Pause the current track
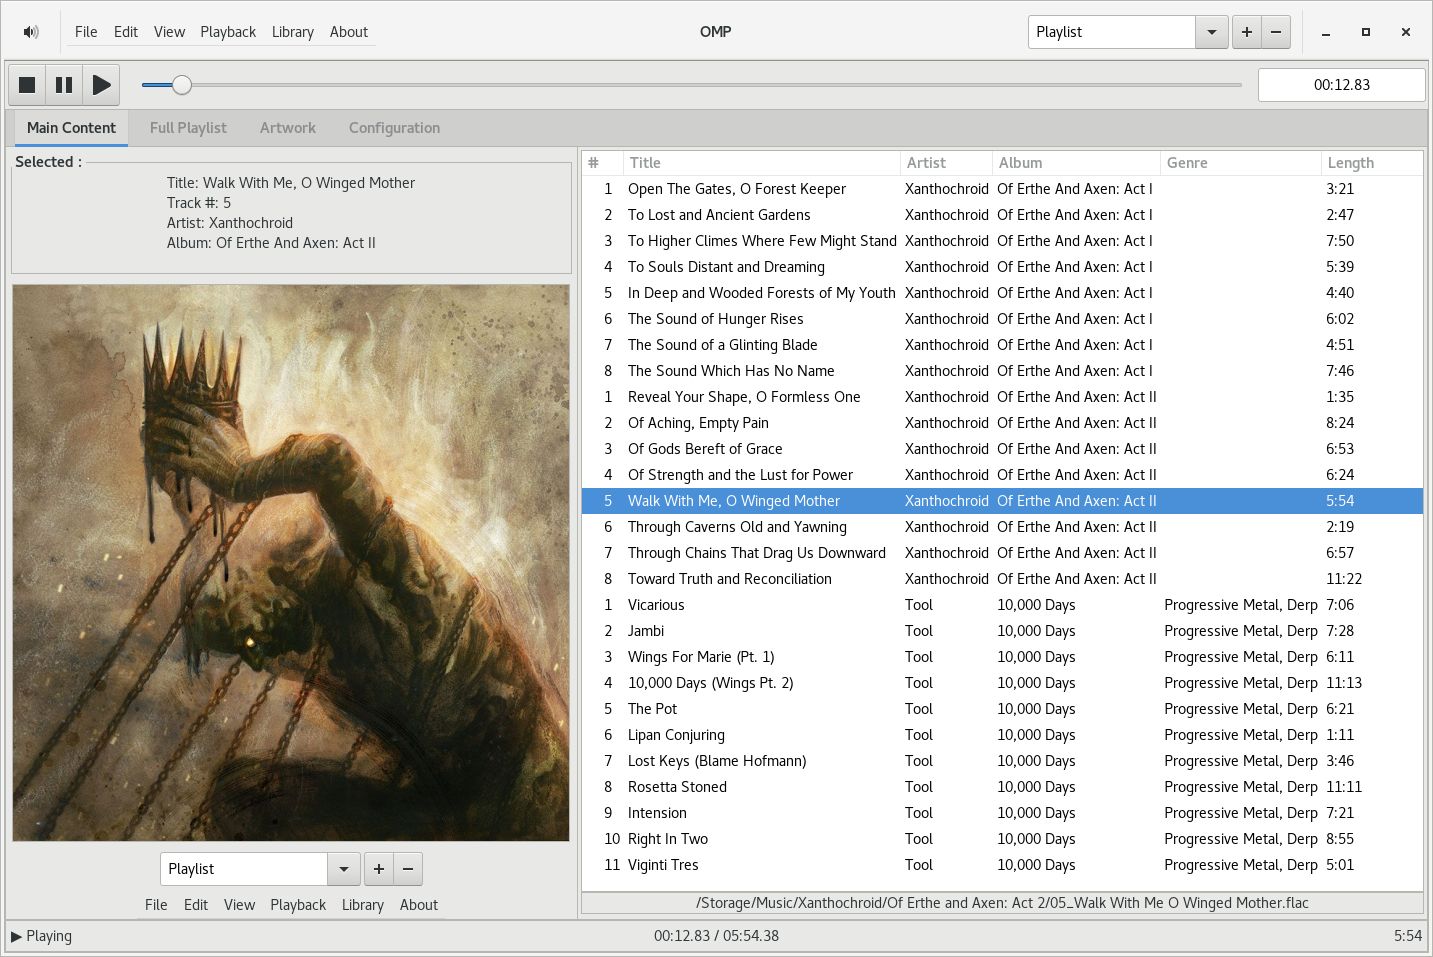The width and height of the screenshot is (1433, 957). 64,85
